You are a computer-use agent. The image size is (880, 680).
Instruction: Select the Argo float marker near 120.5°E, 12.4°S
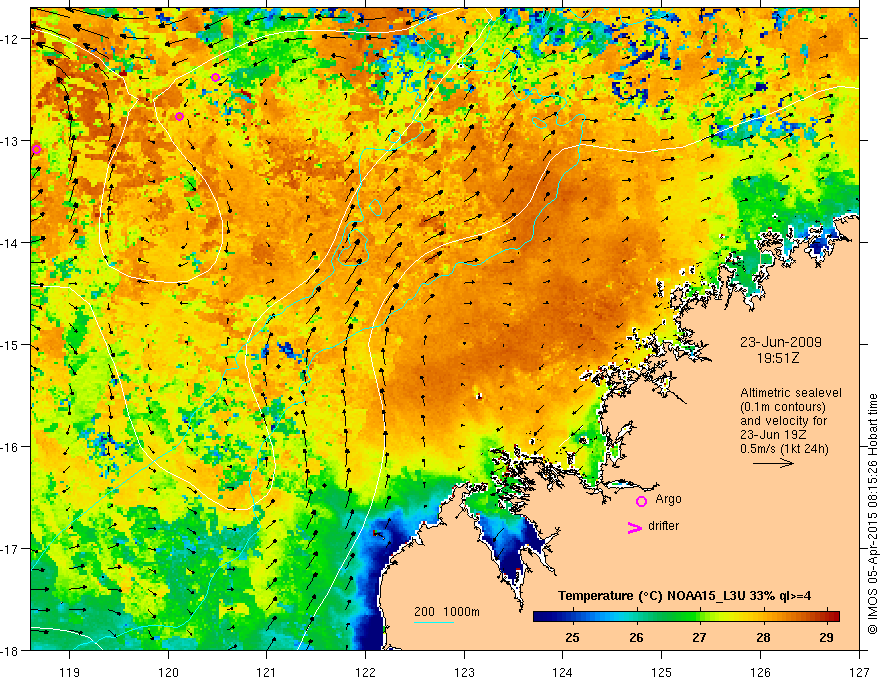pos(216,77)
